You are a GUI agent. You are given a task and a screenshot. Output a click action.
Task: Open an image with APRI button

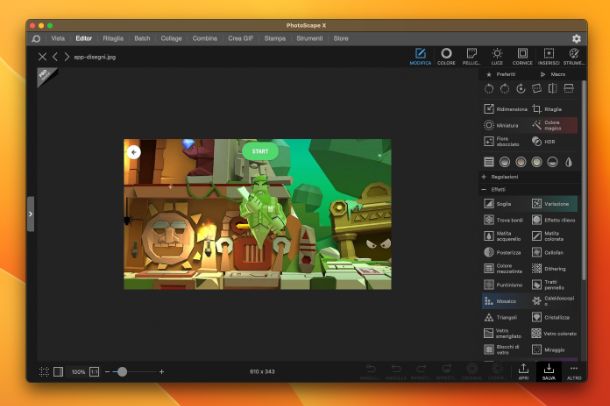click(x=523, y=372)
